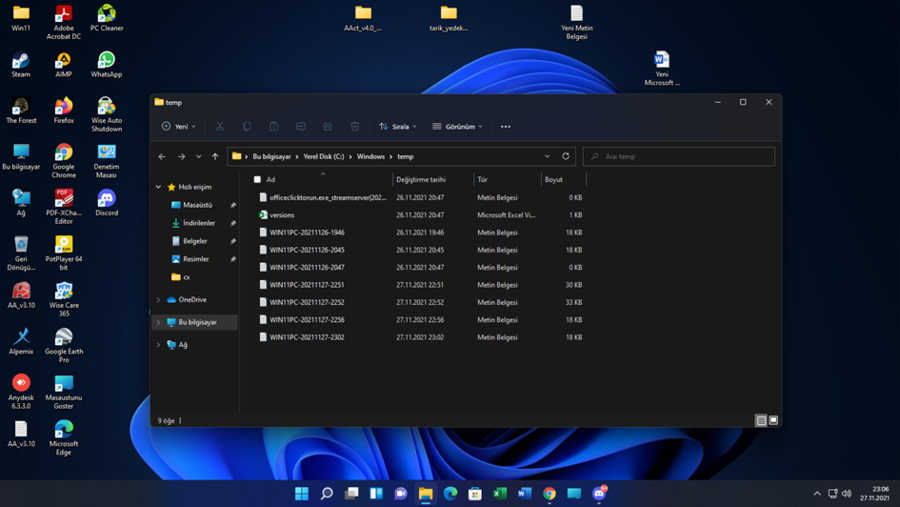Click the Yeni new item menu
This screenshot has height=507, width=900.
coord(179,127)
